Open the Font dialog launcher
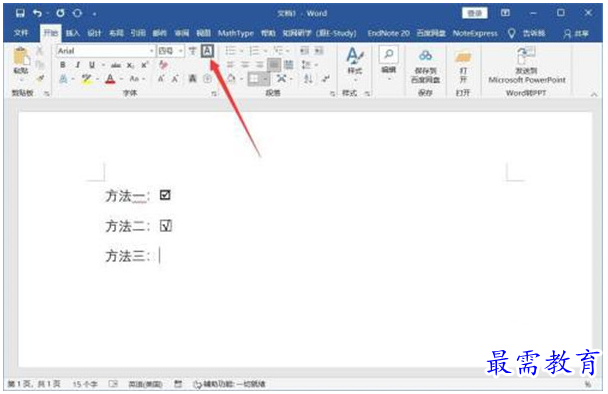The height and width of the screenshot is (394, 608). (213, 93)
